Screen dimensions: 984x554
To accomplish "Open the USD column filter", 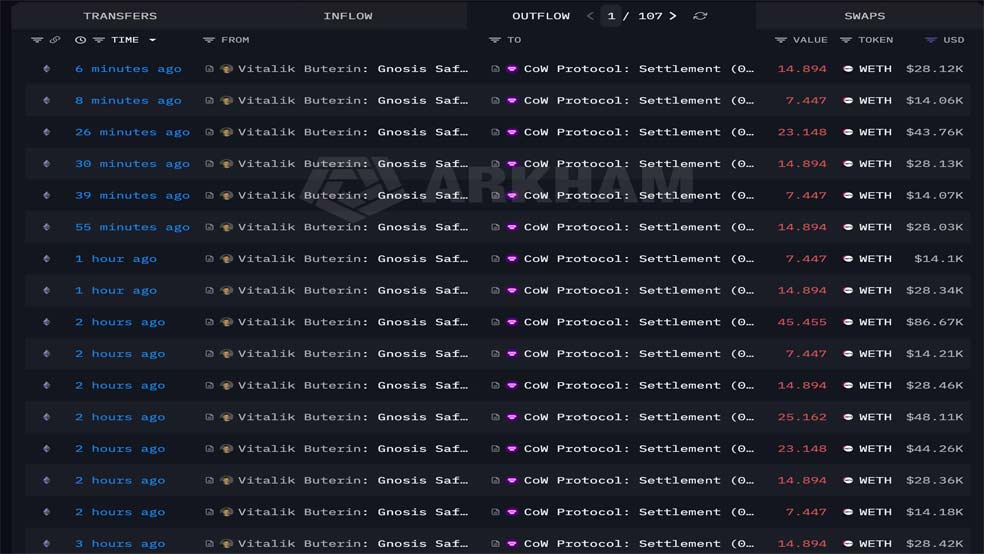I will 931,40.
